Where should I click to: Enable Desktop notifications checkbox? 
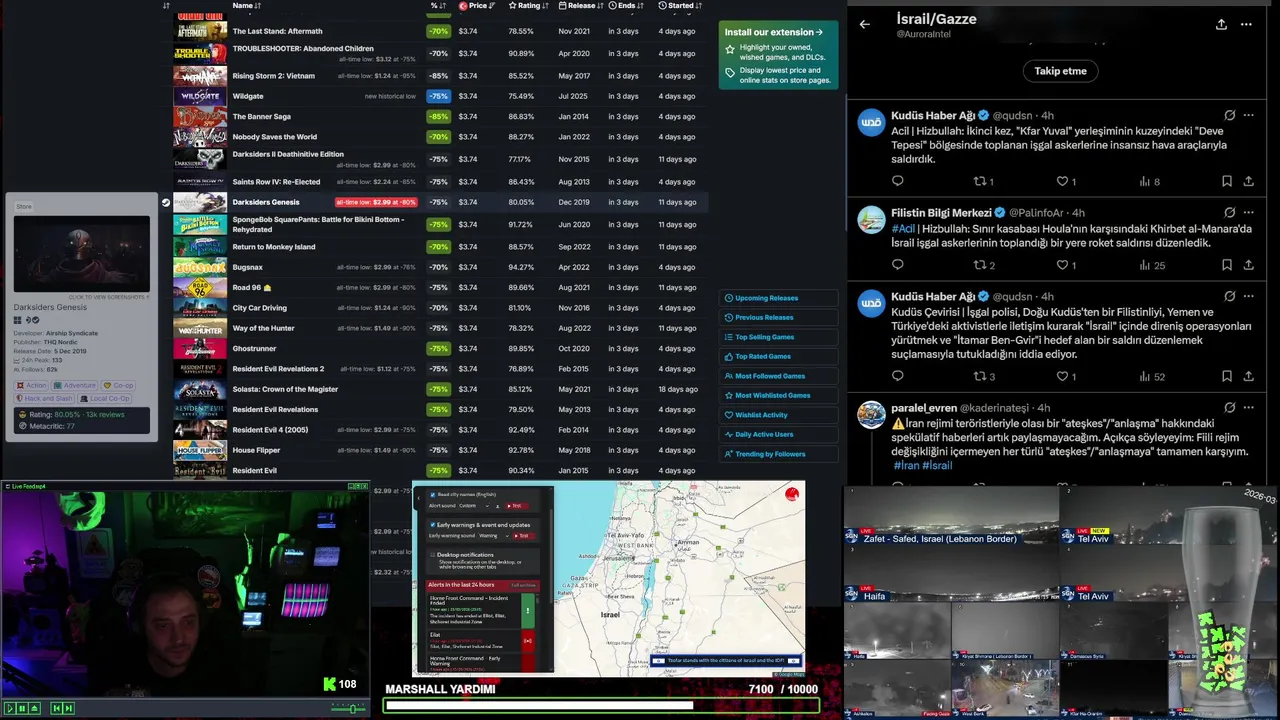point(433,555)
